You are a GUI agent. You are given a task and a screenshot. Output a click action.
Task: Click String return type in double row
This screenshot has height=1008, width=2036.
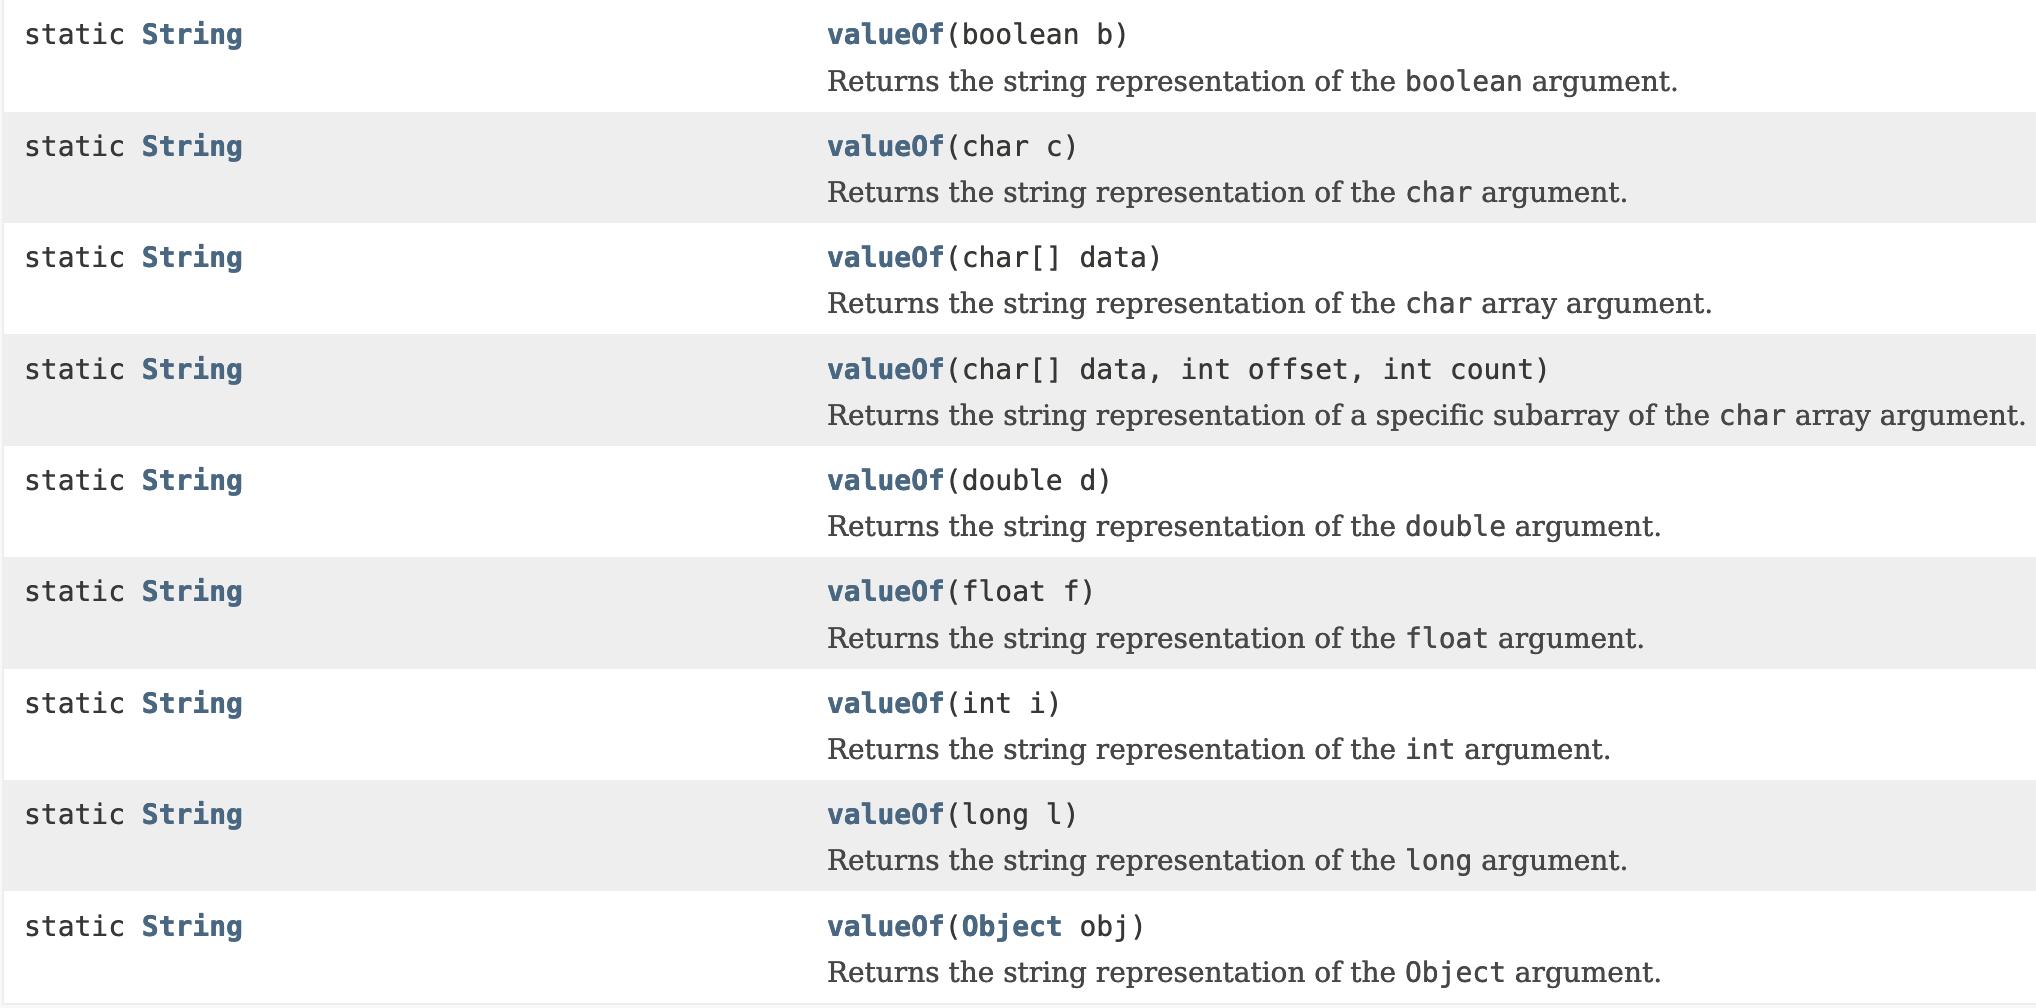coord(192,481)
